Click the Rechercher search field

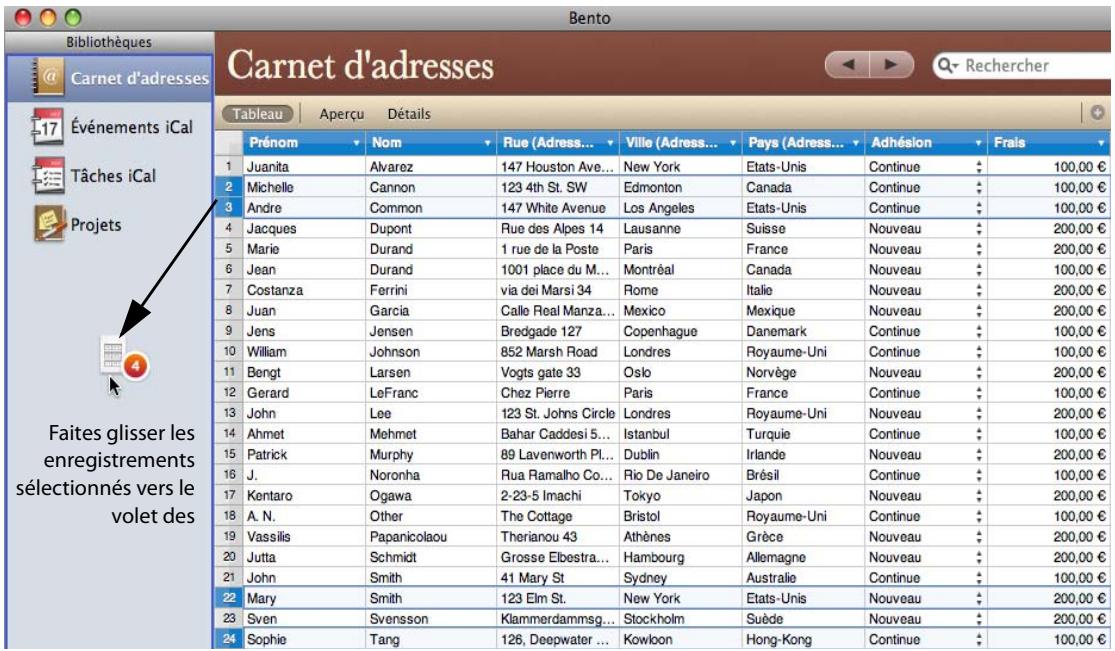click(1024, 65)
